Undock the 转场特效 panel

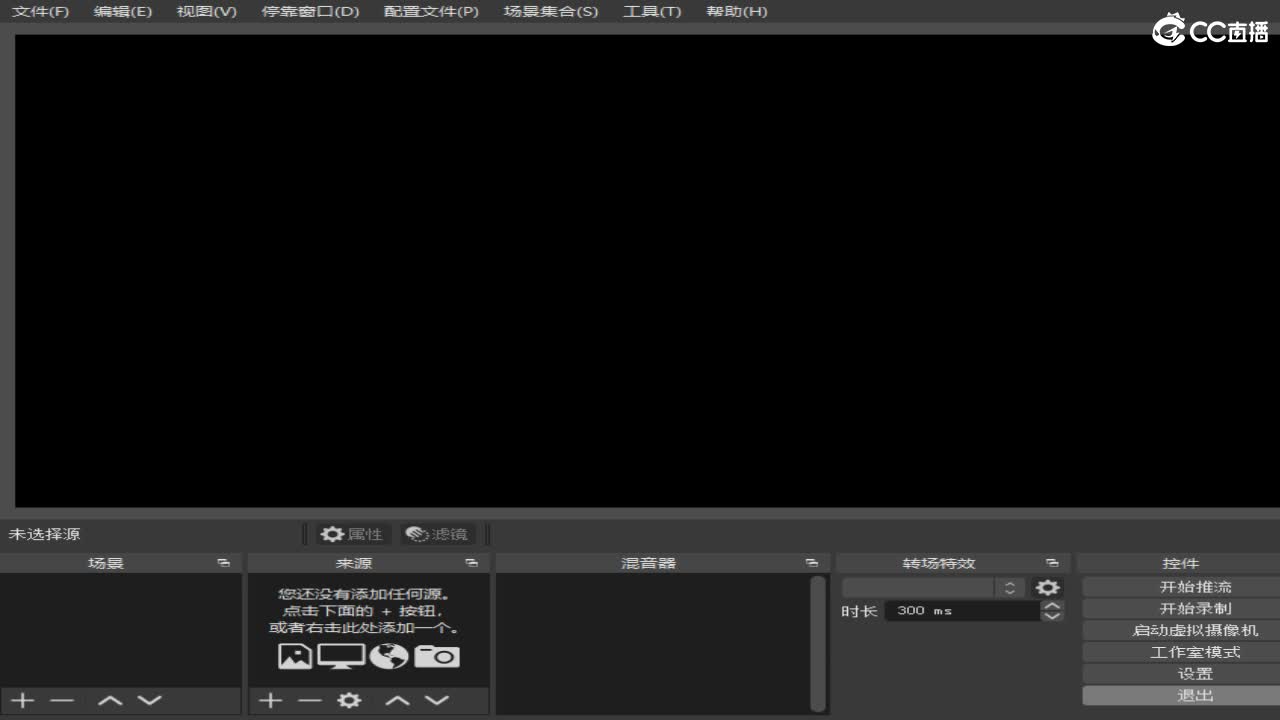[x=1052, y=563]
